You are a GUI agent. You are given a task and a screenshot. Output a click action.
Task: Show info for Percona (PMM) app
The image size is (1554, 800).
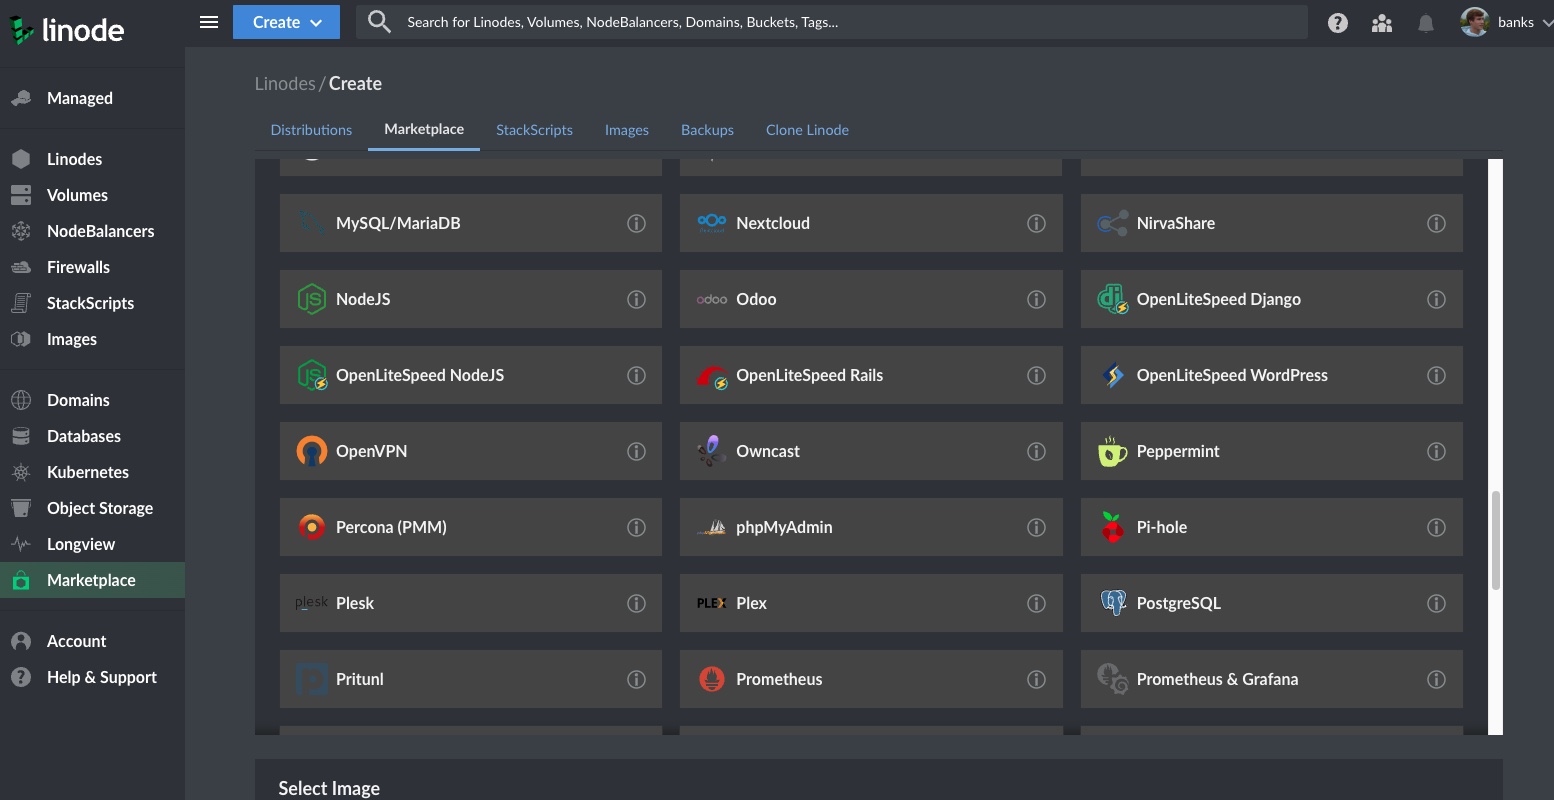click(636, 527)
